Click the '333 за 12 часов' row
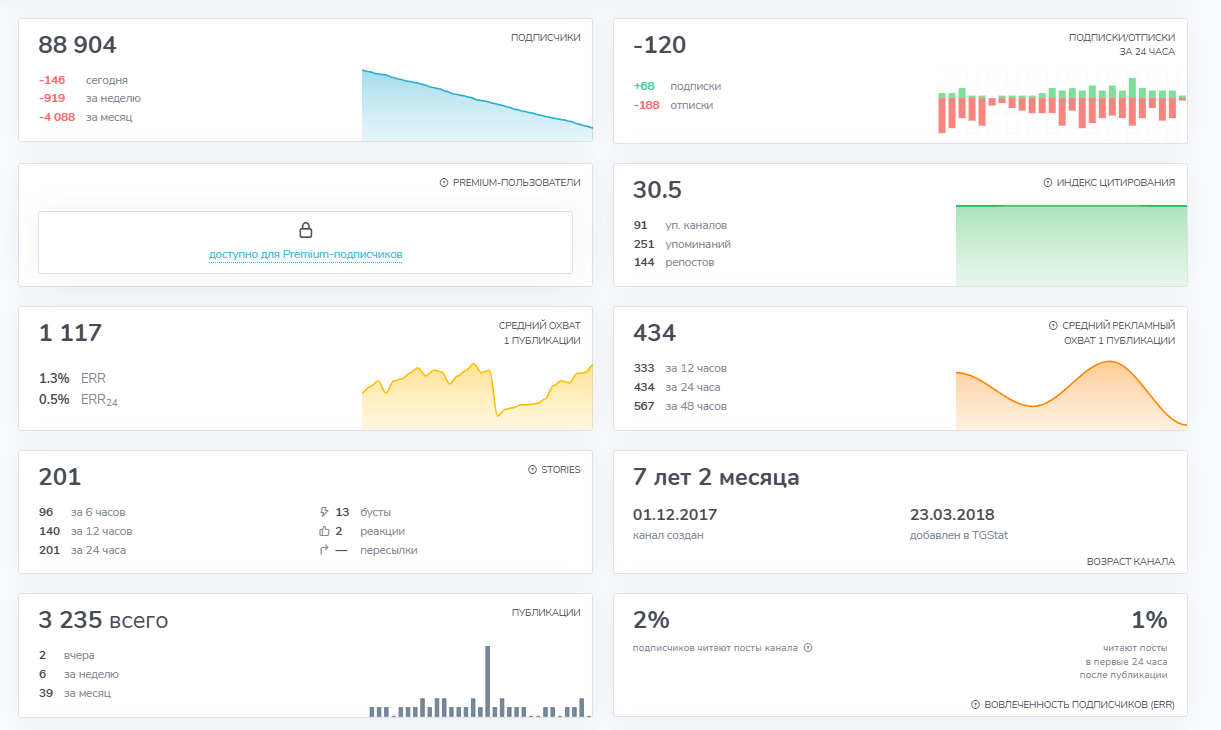Viewport: 1221px width, 730px height. coord(680,368)
